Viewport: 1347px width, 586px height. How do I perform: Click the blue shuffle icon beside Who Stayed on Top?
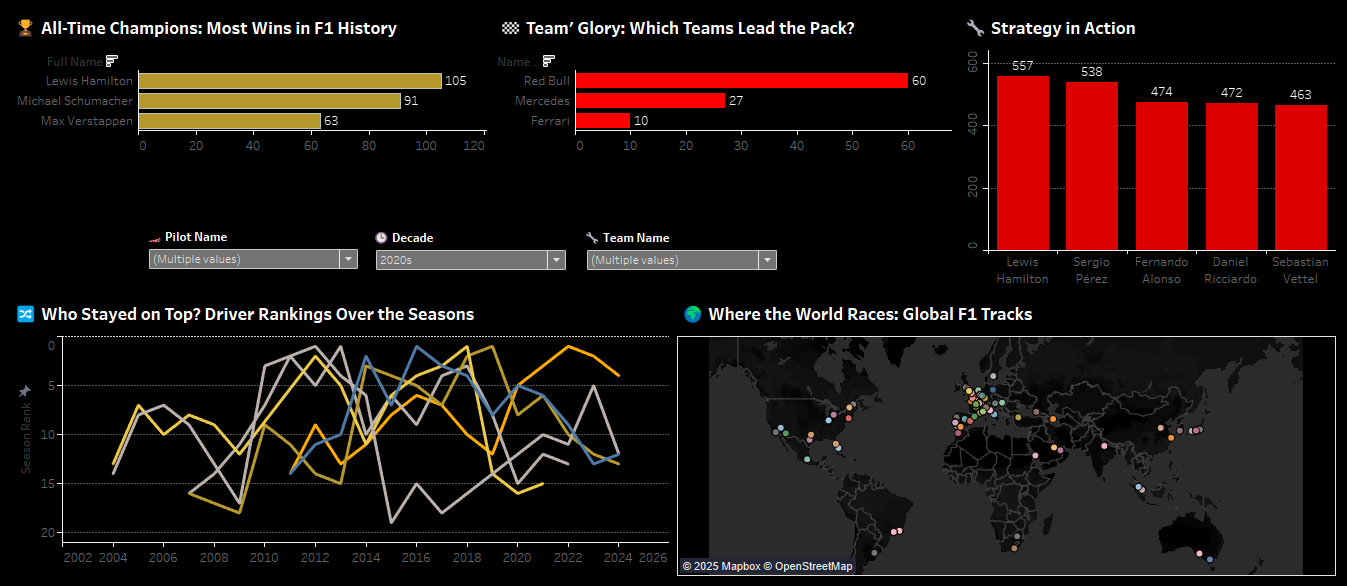pos(26,314)
